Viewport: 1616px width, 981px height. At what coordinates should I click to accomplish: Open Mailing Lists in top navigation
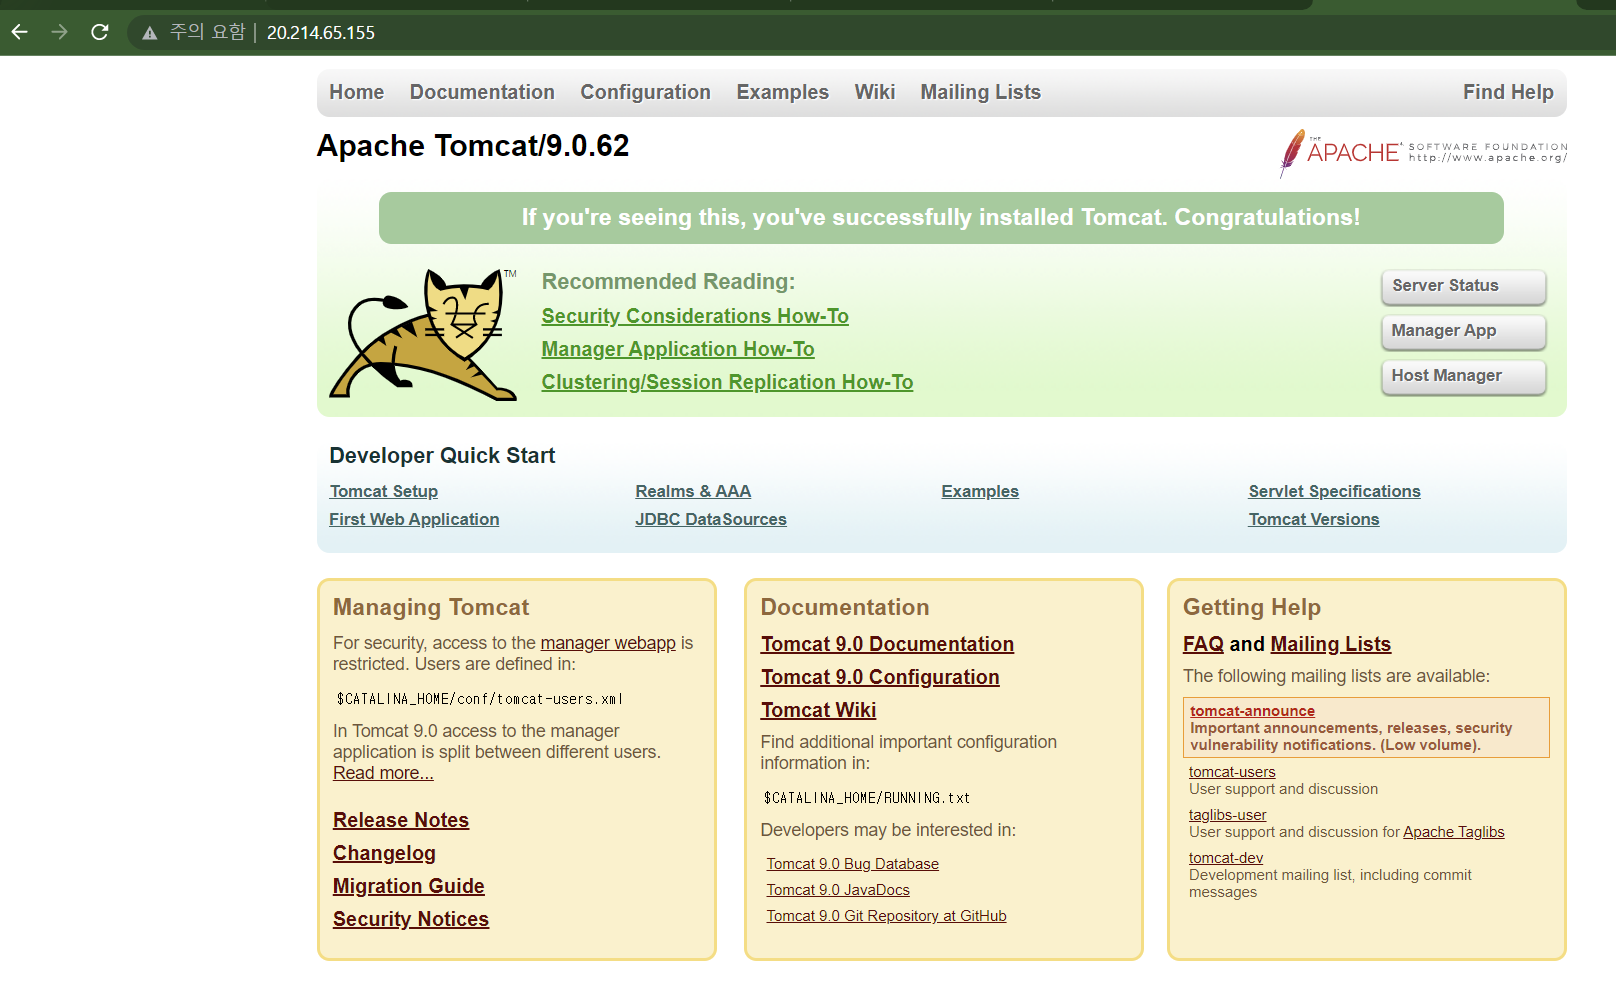coord(981,92)
